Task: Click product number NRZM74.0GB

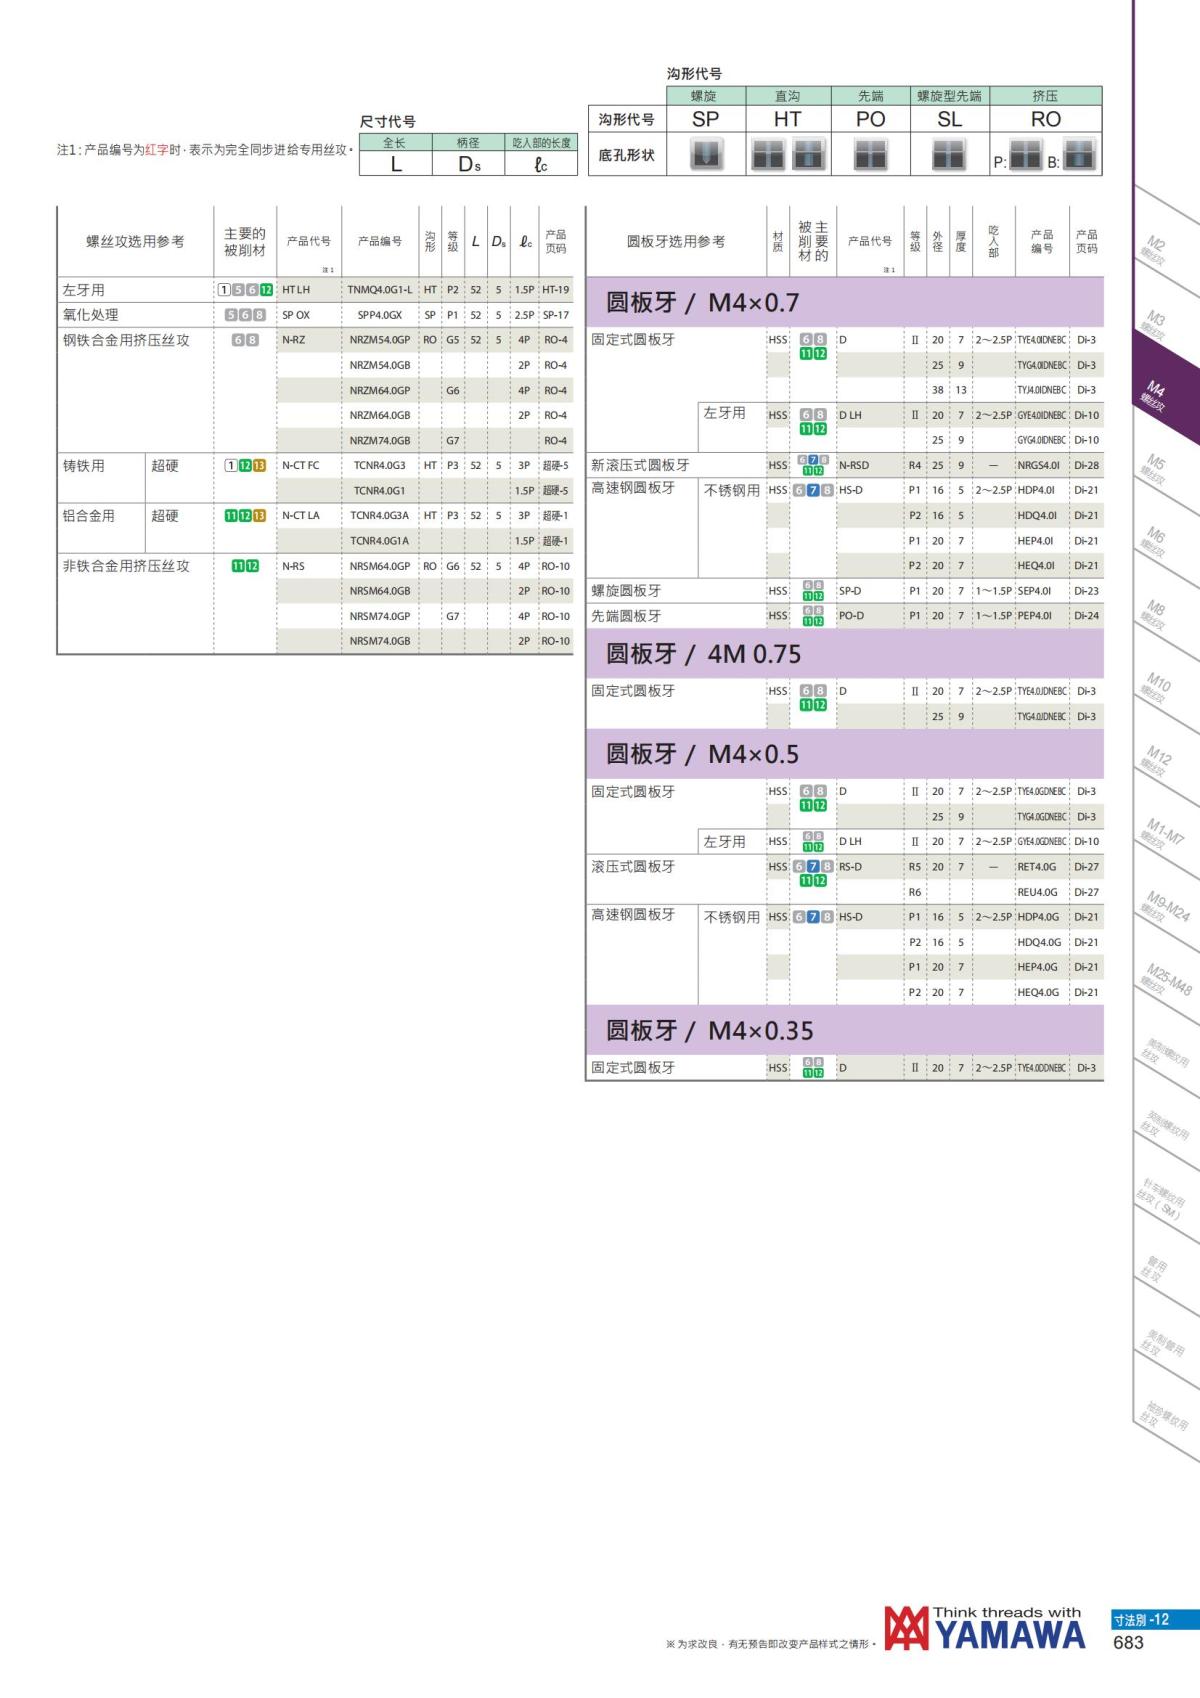Action: [380, 441]
